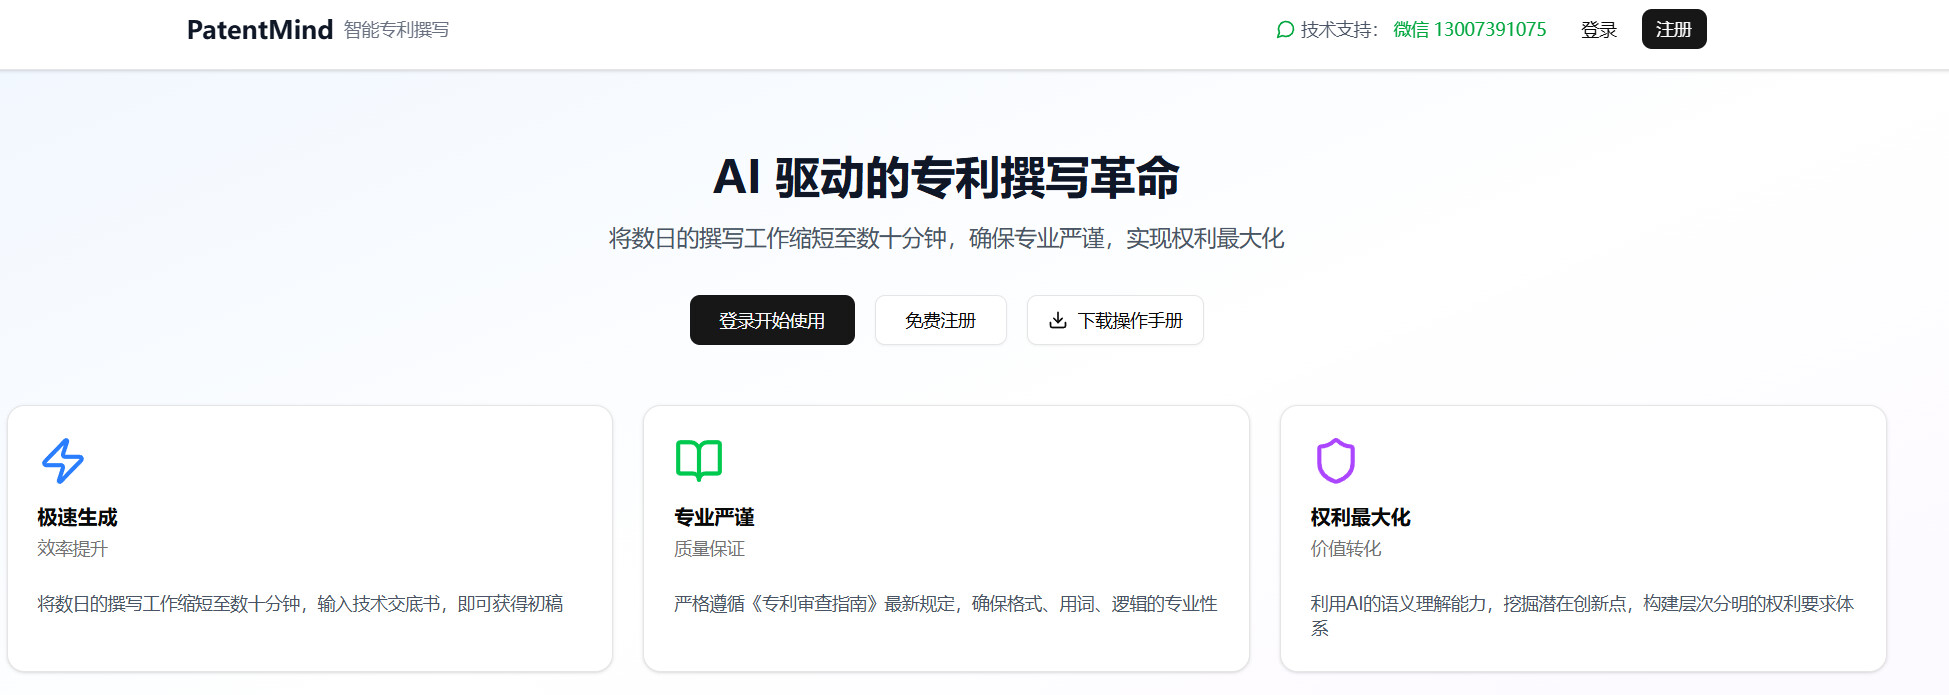Choose the 免费注册 button
This screenshot has height=695, width=1949.
click(940, 321)
